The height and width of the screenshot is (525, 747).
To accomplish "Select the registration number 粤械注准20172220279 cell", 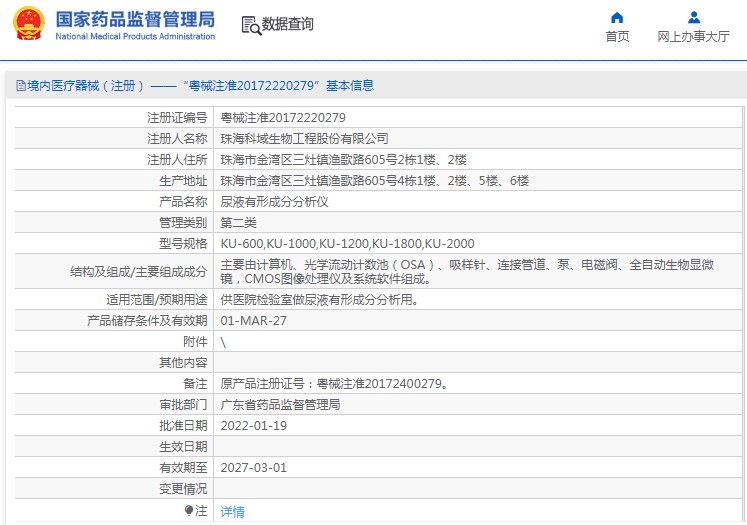I will tap(283, 117).
